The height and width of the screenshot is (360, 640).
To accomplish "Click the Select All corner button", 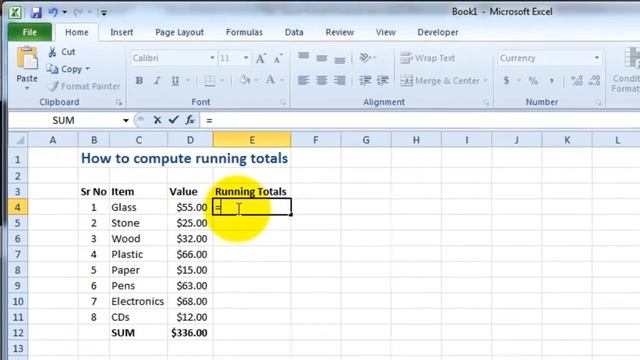I will point(18,140).
